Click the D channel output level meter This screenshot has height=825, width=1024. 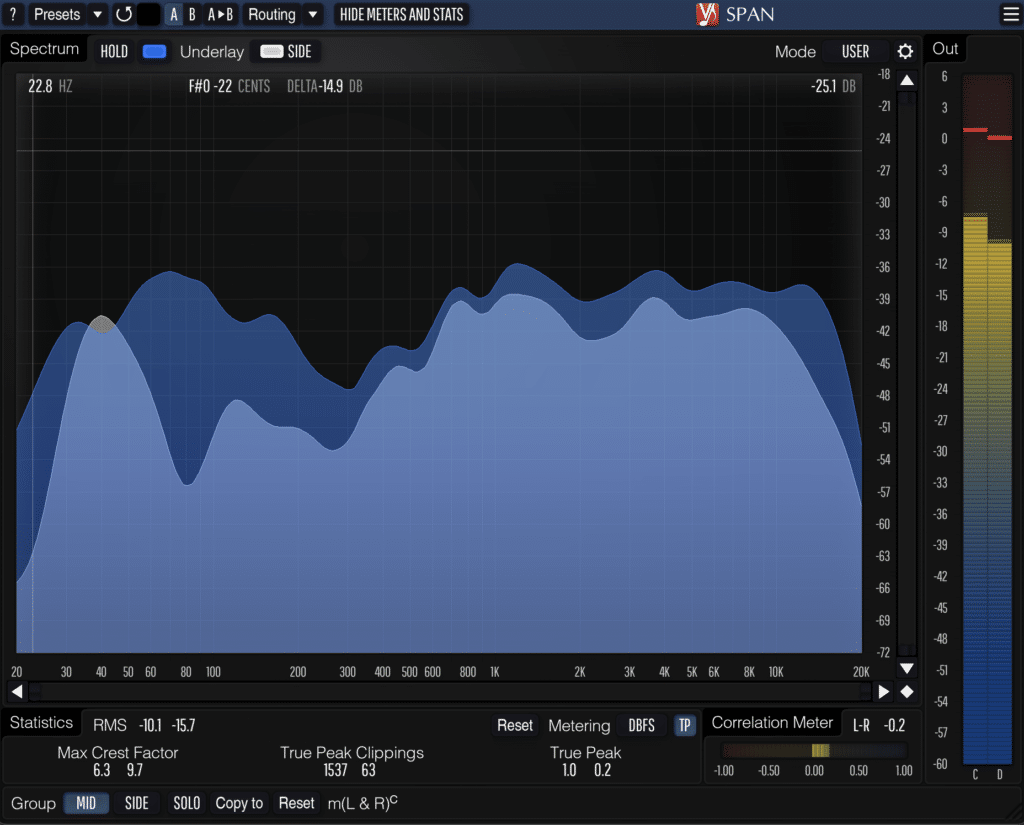click(1000, 419)
